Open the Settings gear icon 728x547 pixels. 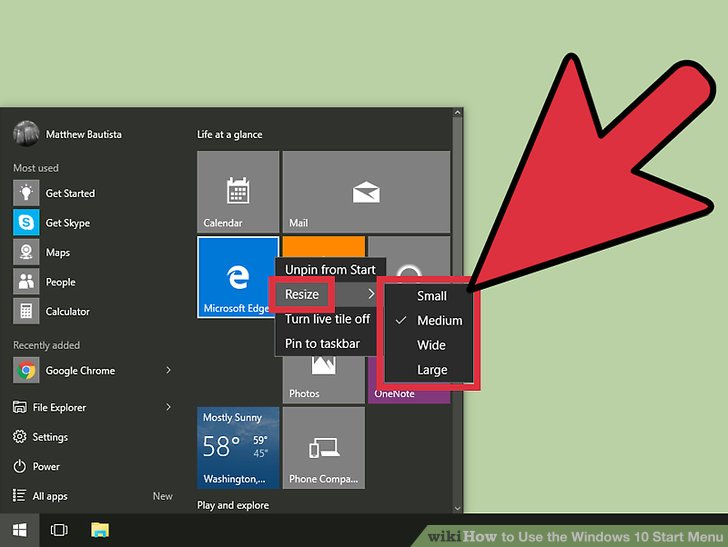coord(20,437)
